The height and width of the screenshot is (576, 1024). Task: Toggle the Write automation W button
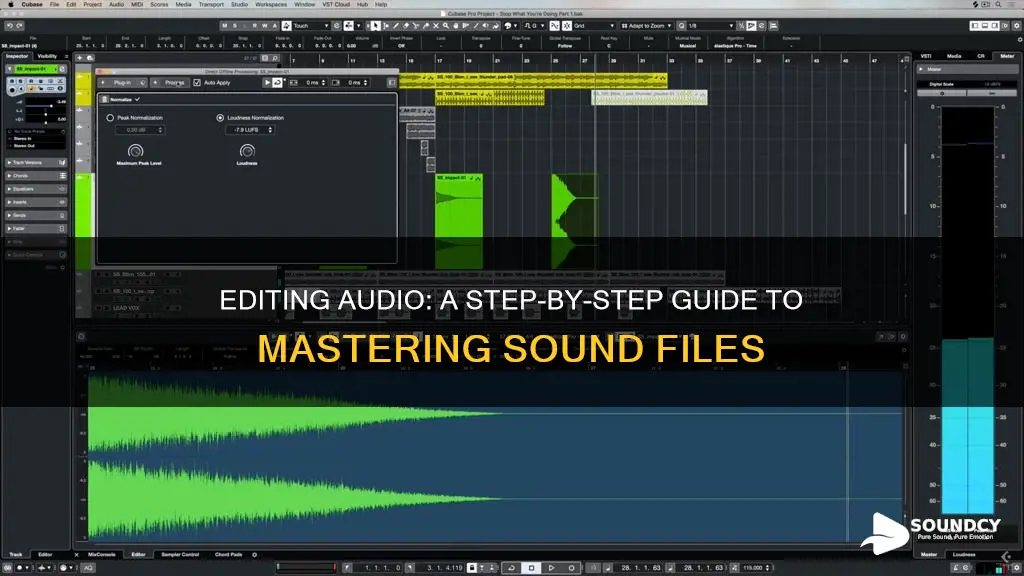(264, 25)
